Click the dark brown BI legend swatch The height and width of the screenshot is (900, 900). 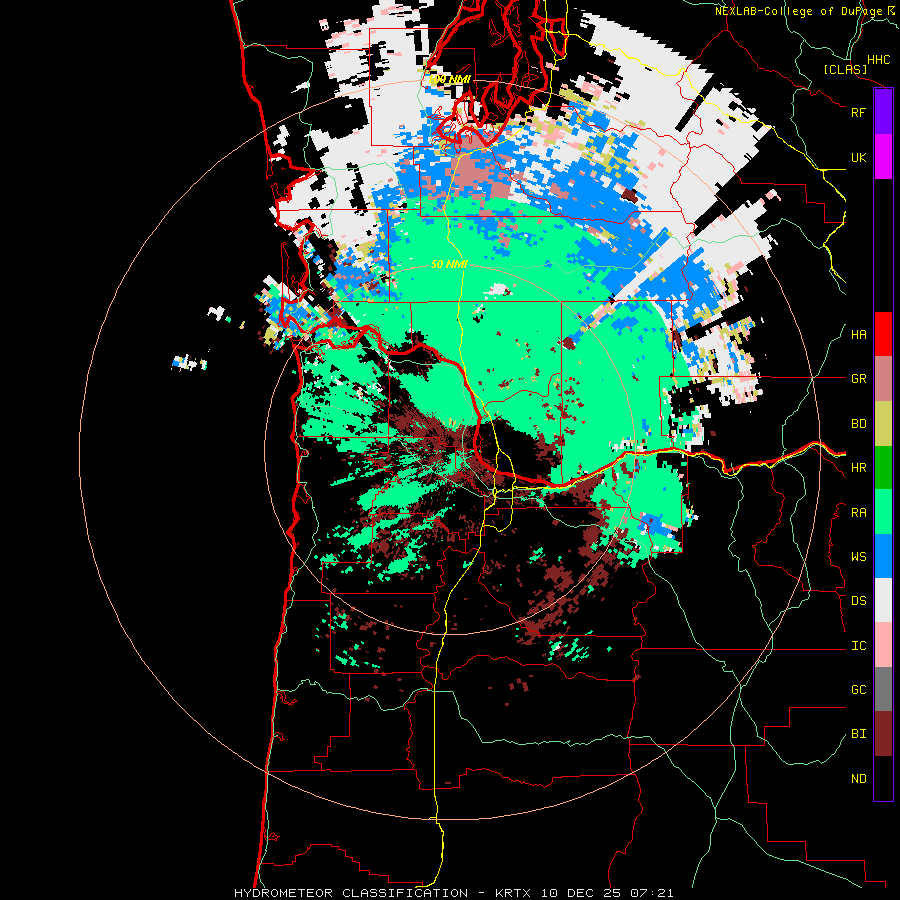(883, 734)
